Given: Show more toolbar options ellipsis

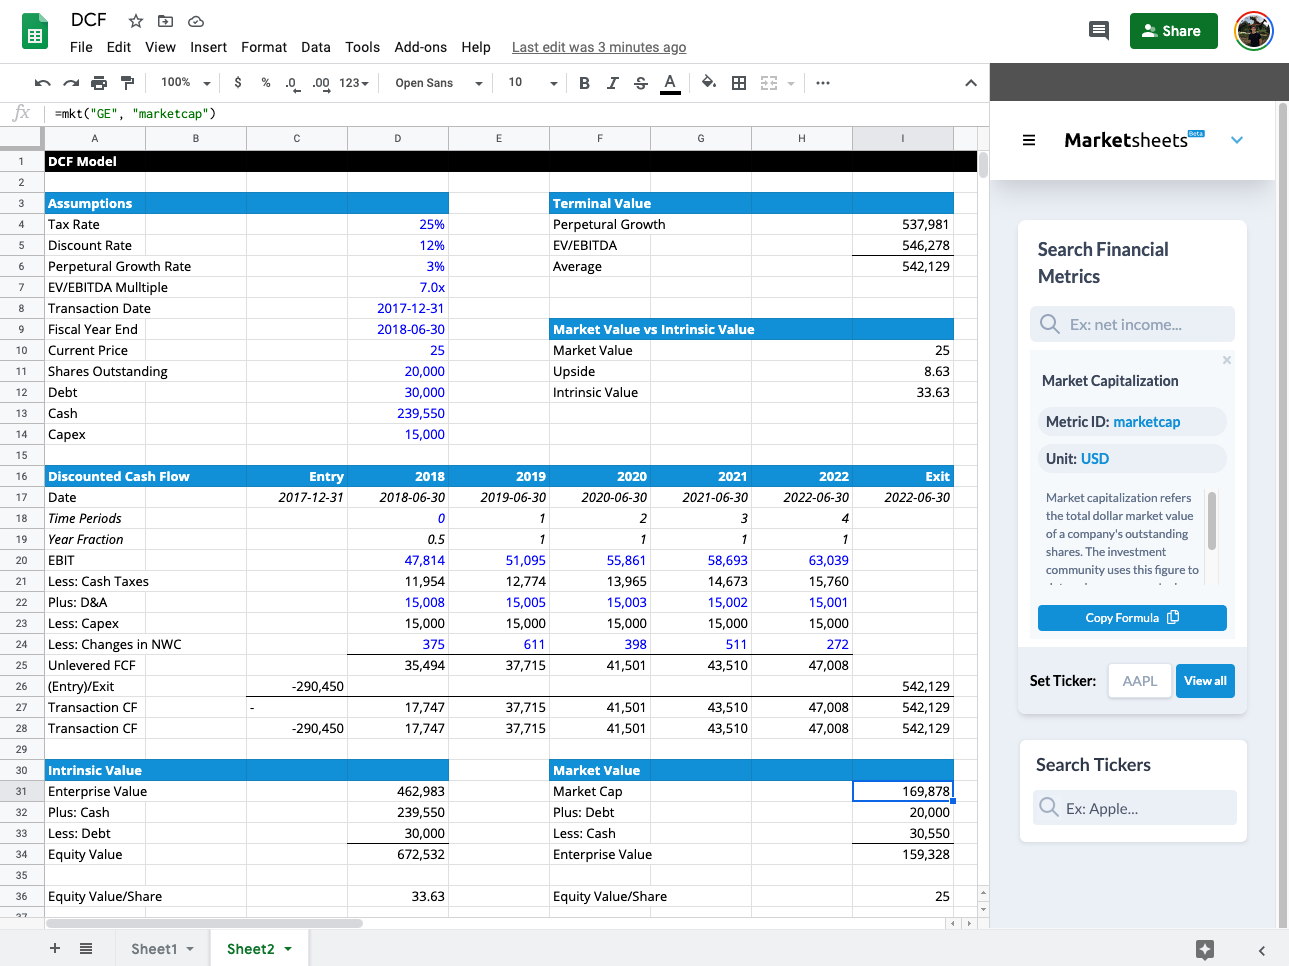Looking at the screenshot, I should [823, 83].
